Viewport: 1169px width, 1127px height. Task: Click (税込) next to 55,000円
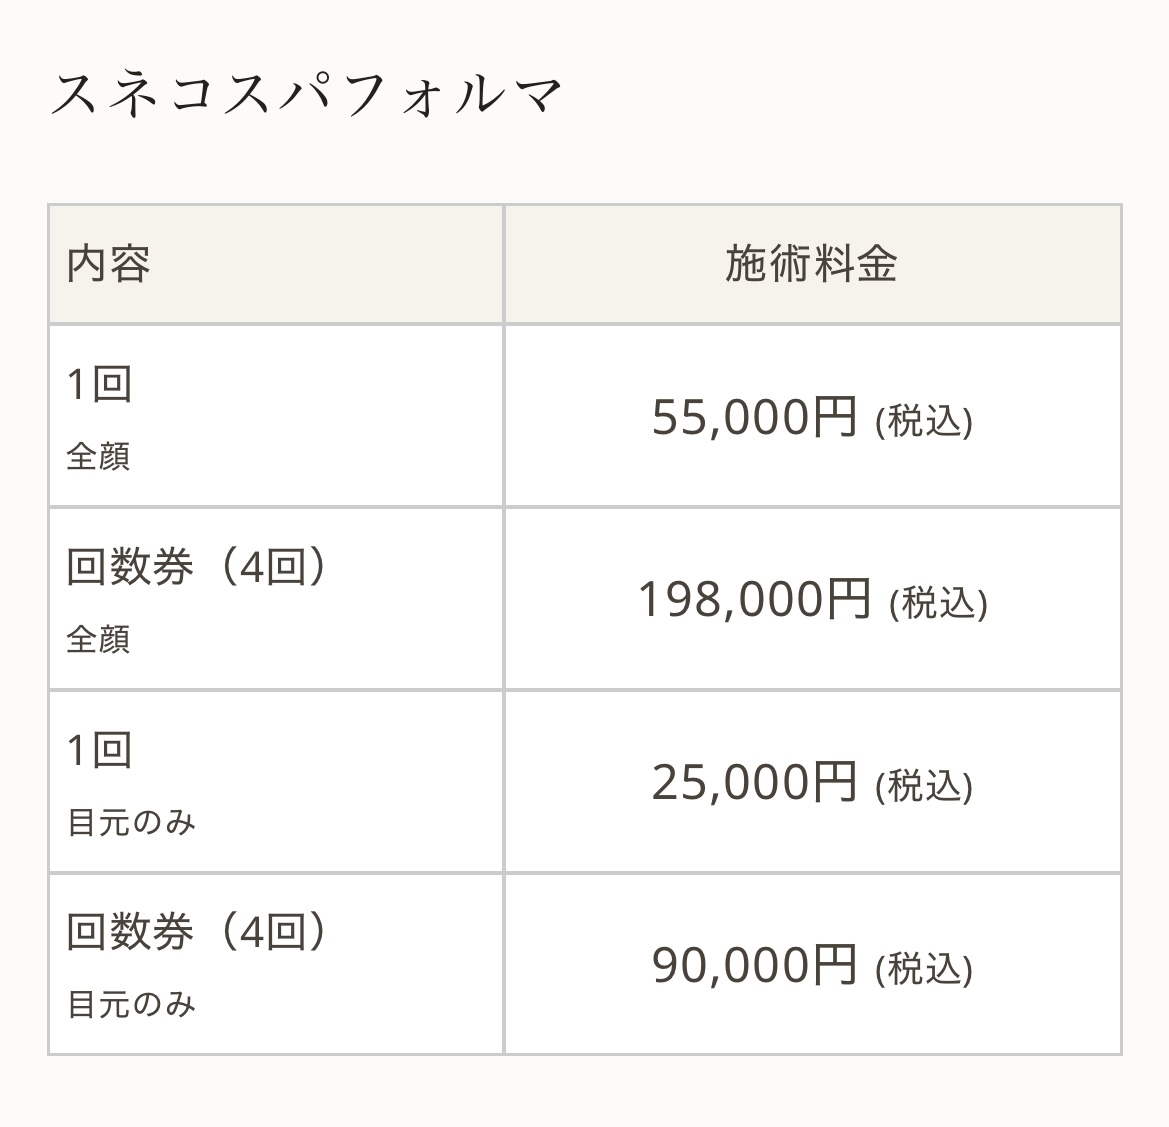click(x=924, y=420)
